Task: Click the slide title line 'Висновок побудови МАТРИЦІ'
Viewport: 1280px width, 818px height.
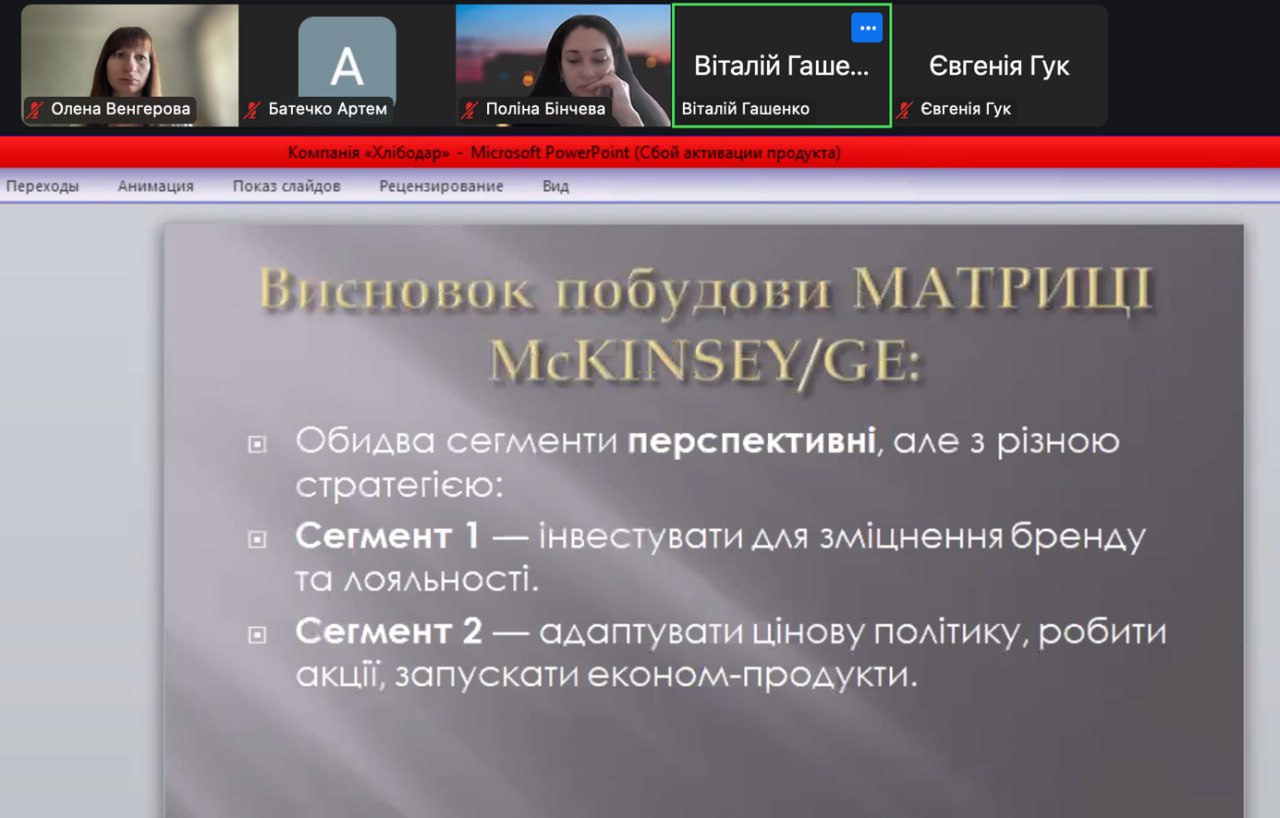Action: tap(705, 292)
